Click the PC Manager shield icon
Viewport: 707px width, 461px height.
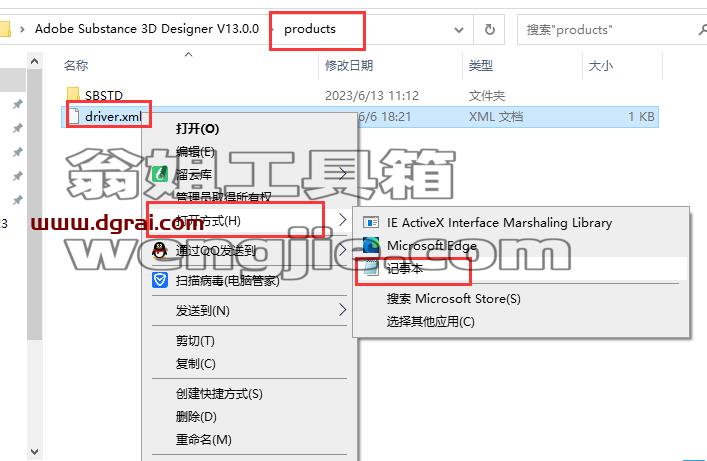click(x=160, y=280)
